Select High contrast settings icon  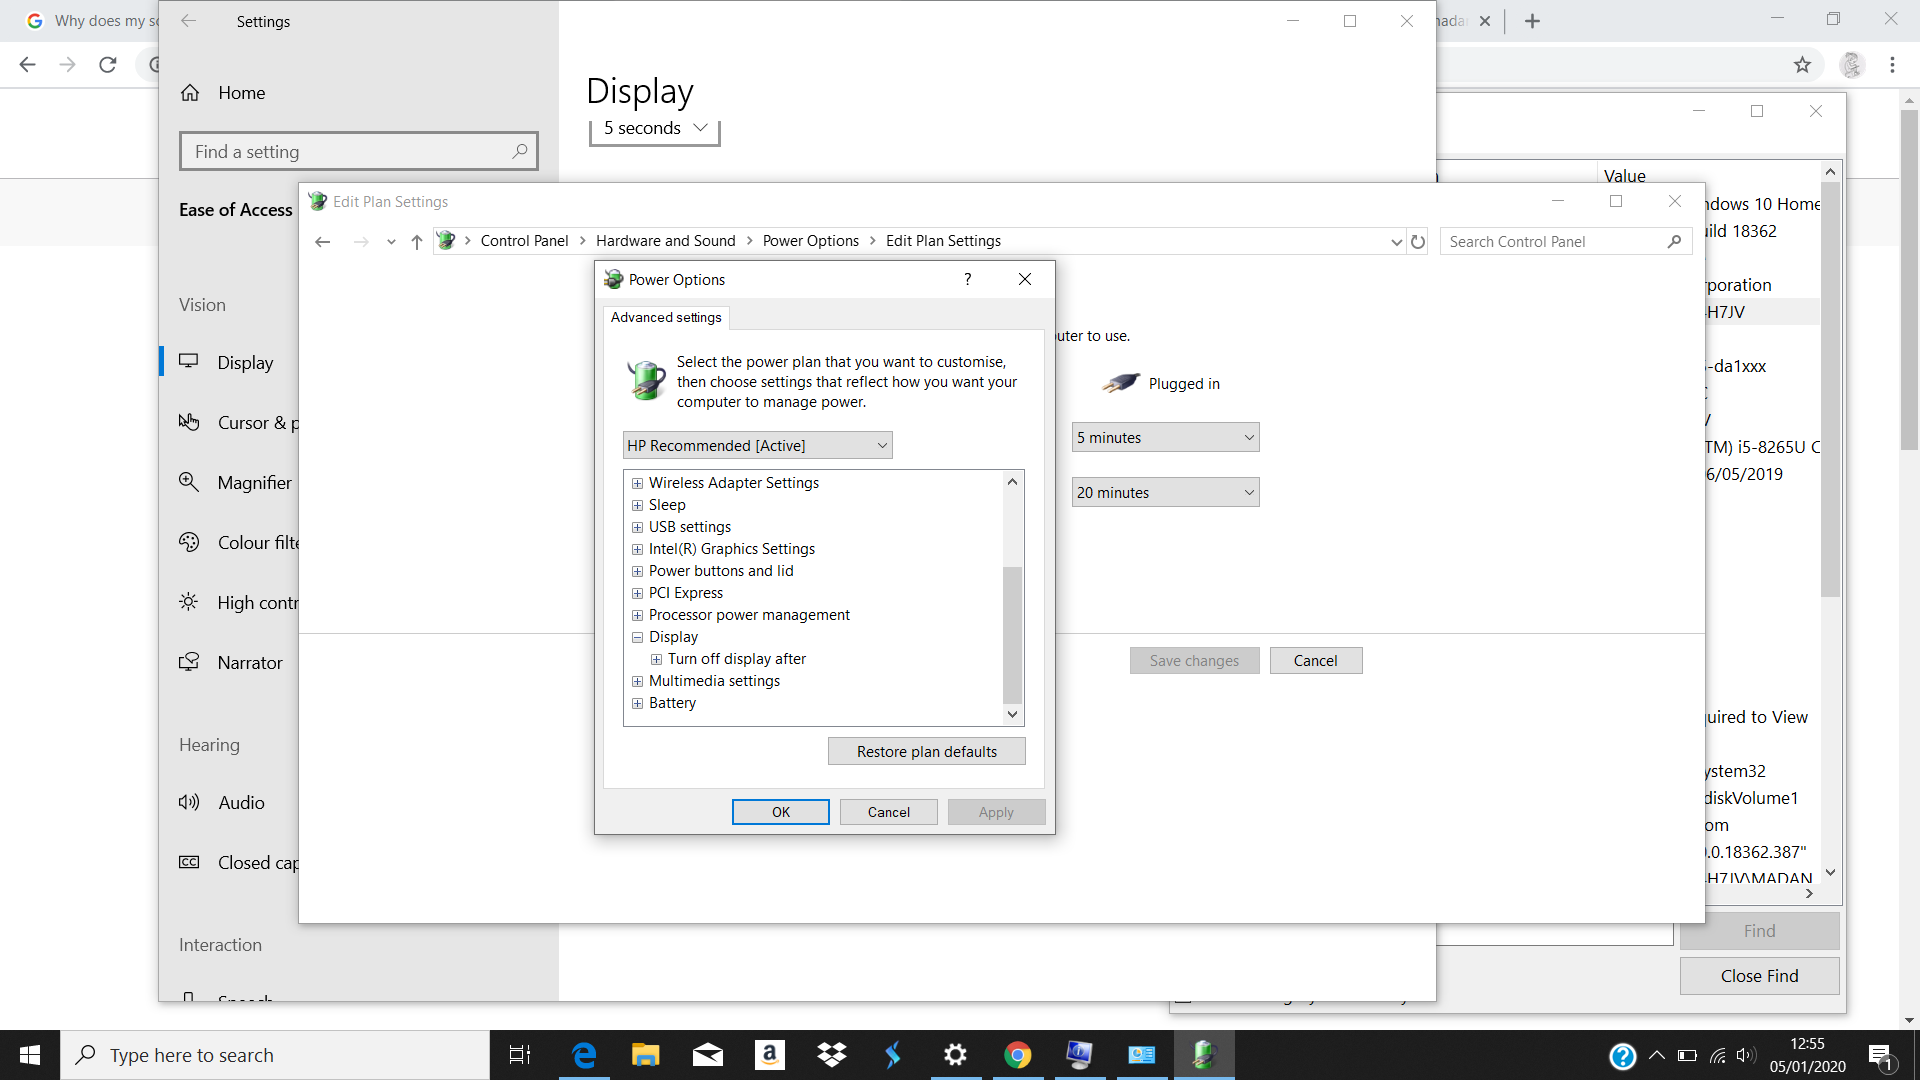click(189, 601)
